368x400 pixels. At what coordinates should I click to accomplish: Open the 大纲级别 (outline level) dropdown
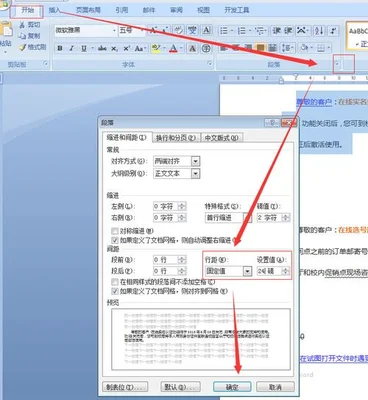tap(196, 174)
